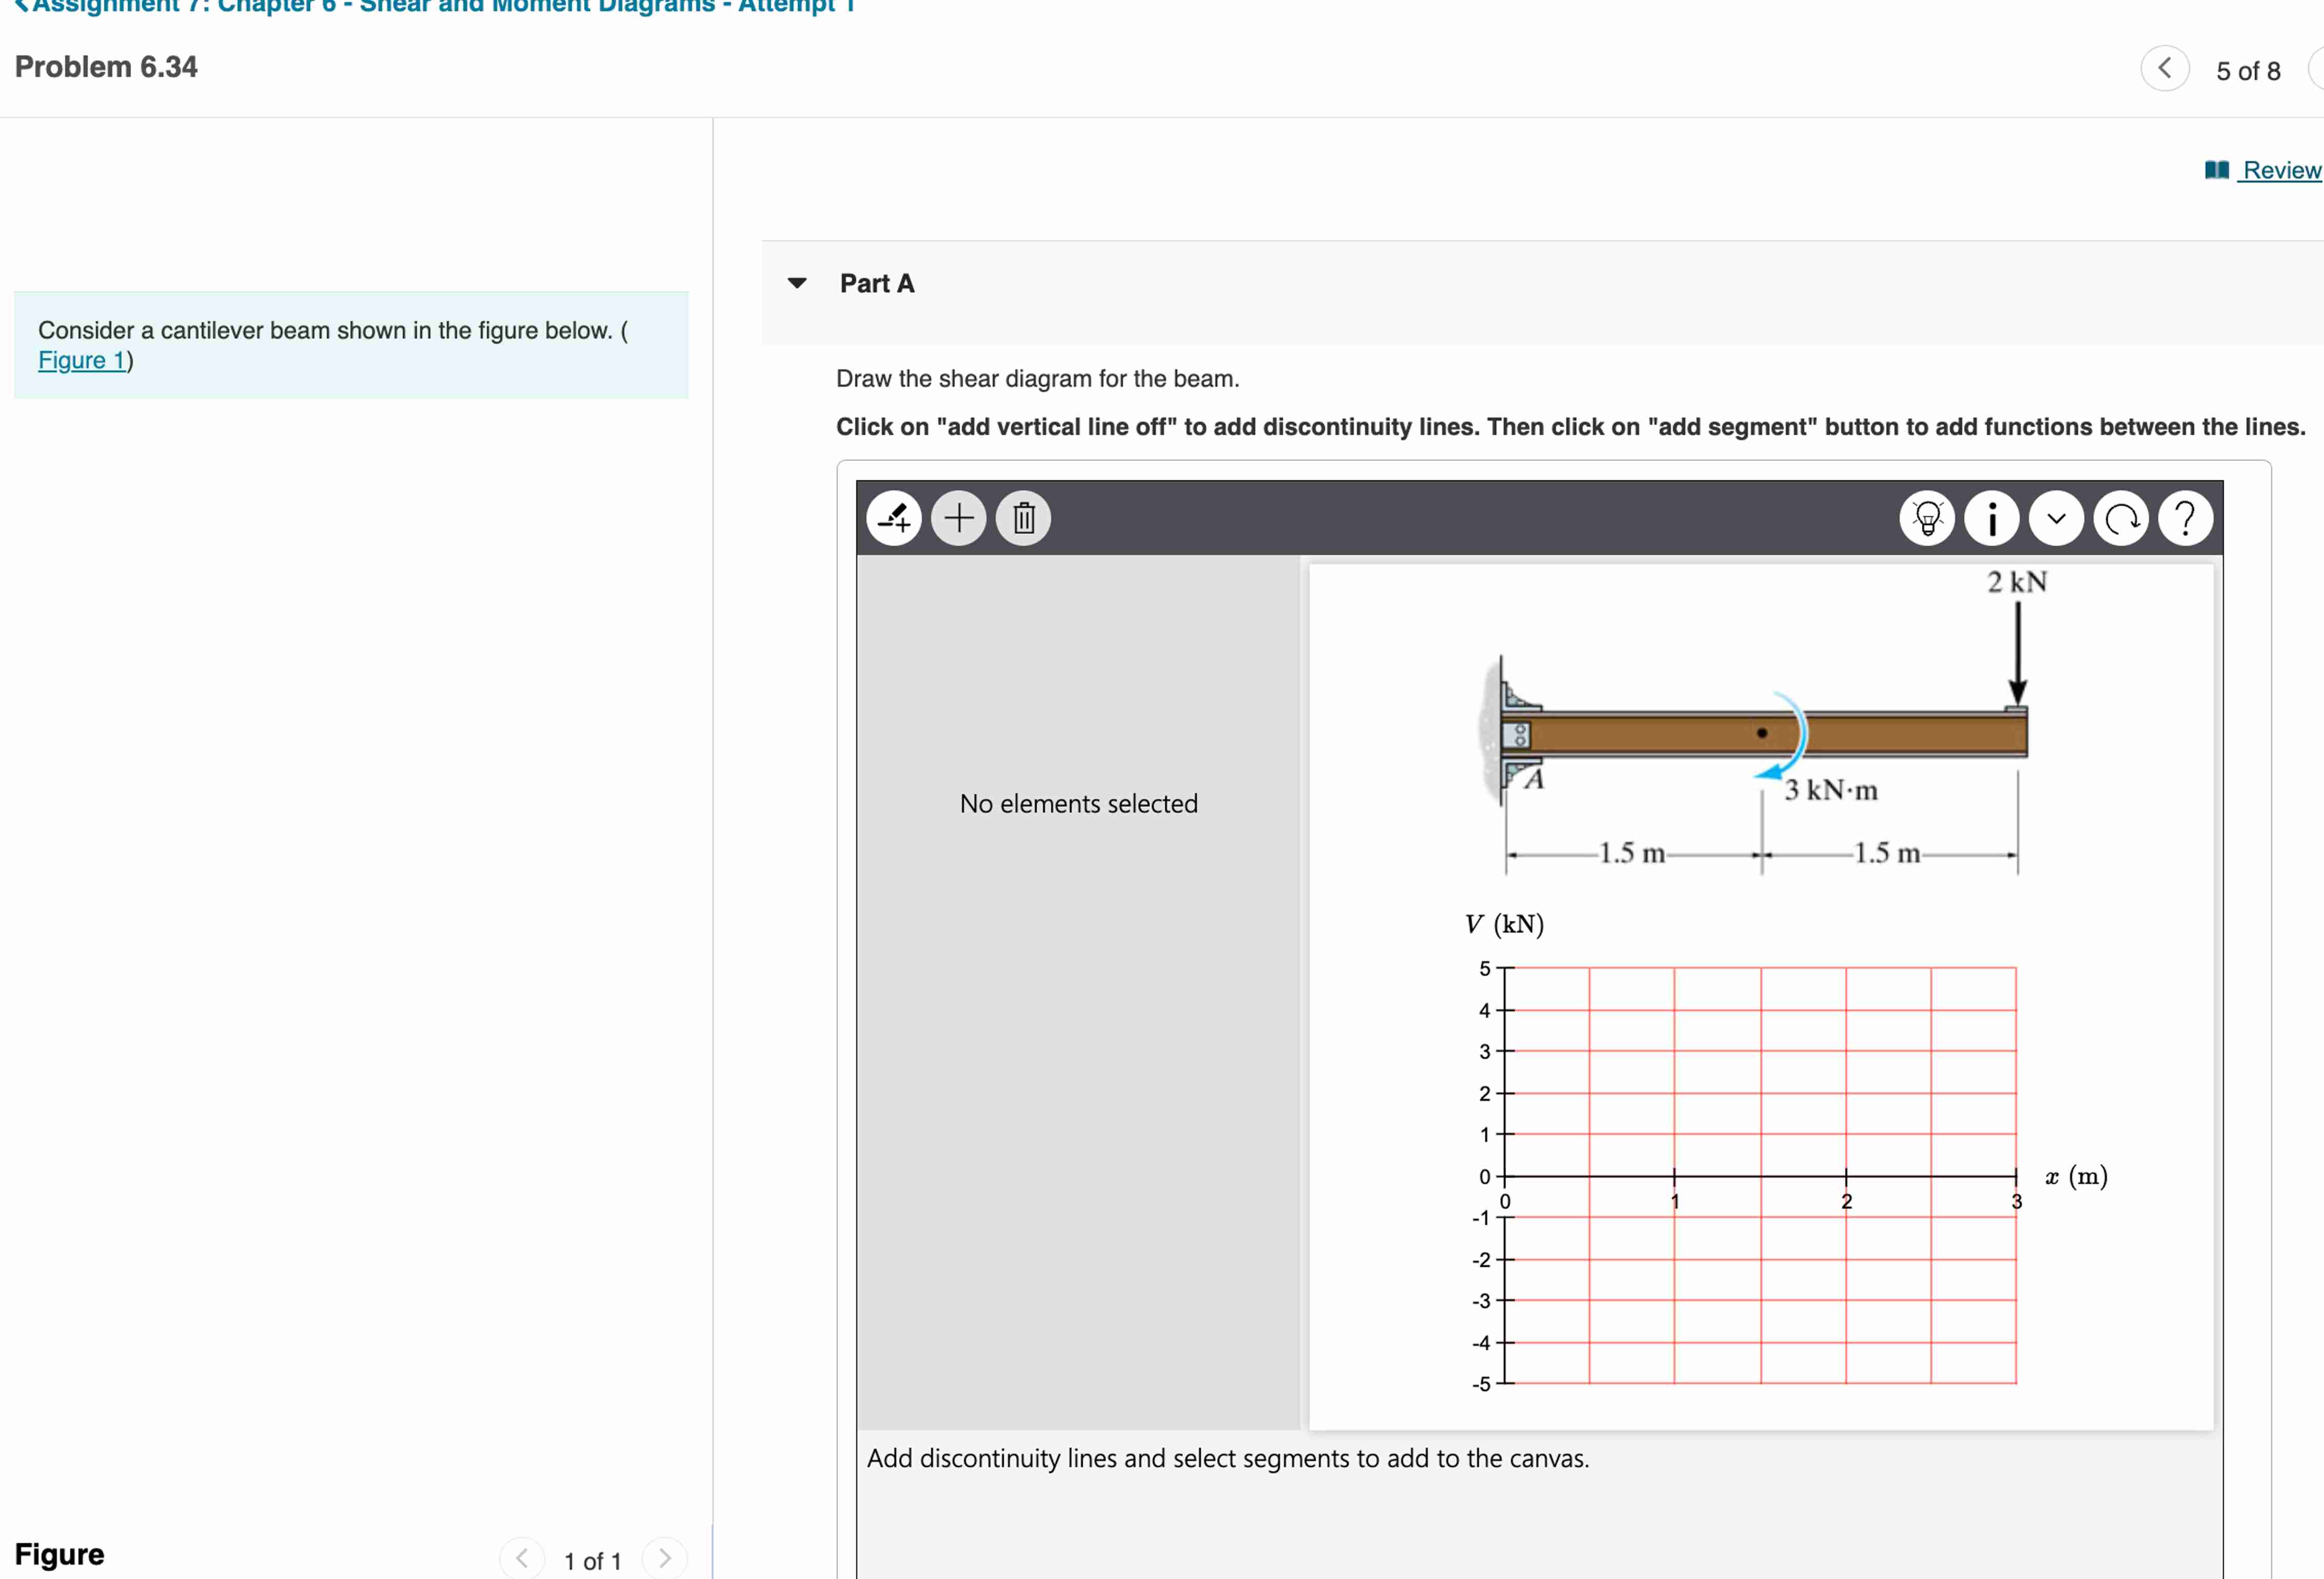Select the add segment pencil tool
Viewport: 2324px width, 1579px height.
(893, 518)
